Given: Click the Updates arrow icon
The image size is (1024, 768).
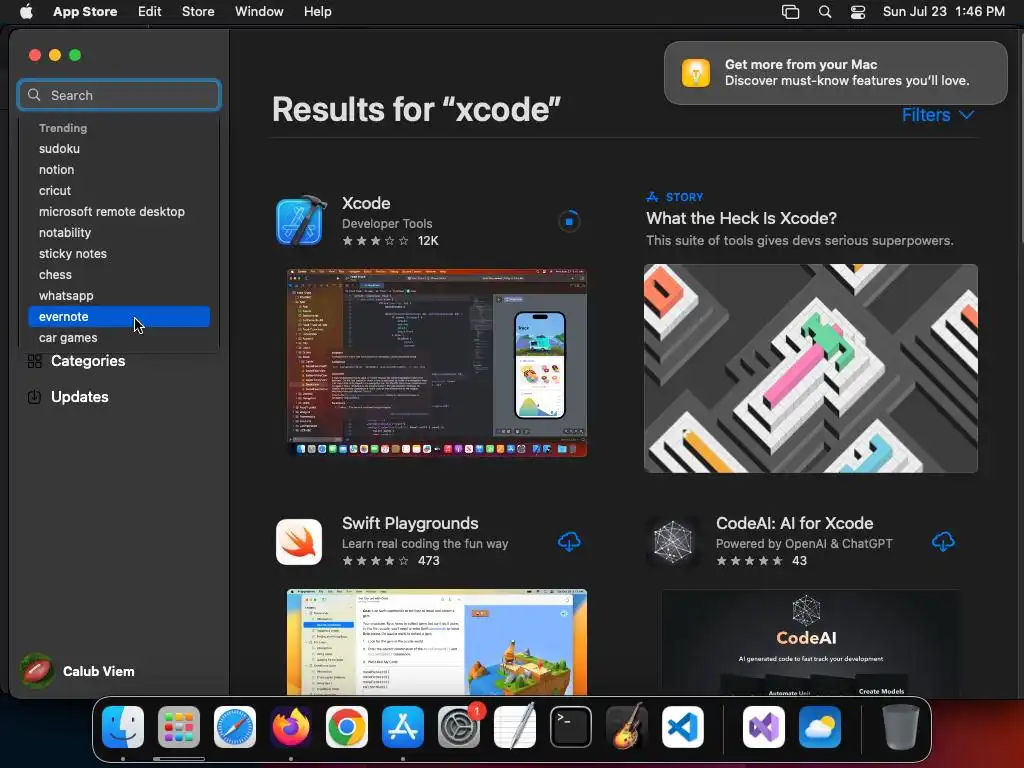Looking at the screenshot, I should (x=35, y=396).
